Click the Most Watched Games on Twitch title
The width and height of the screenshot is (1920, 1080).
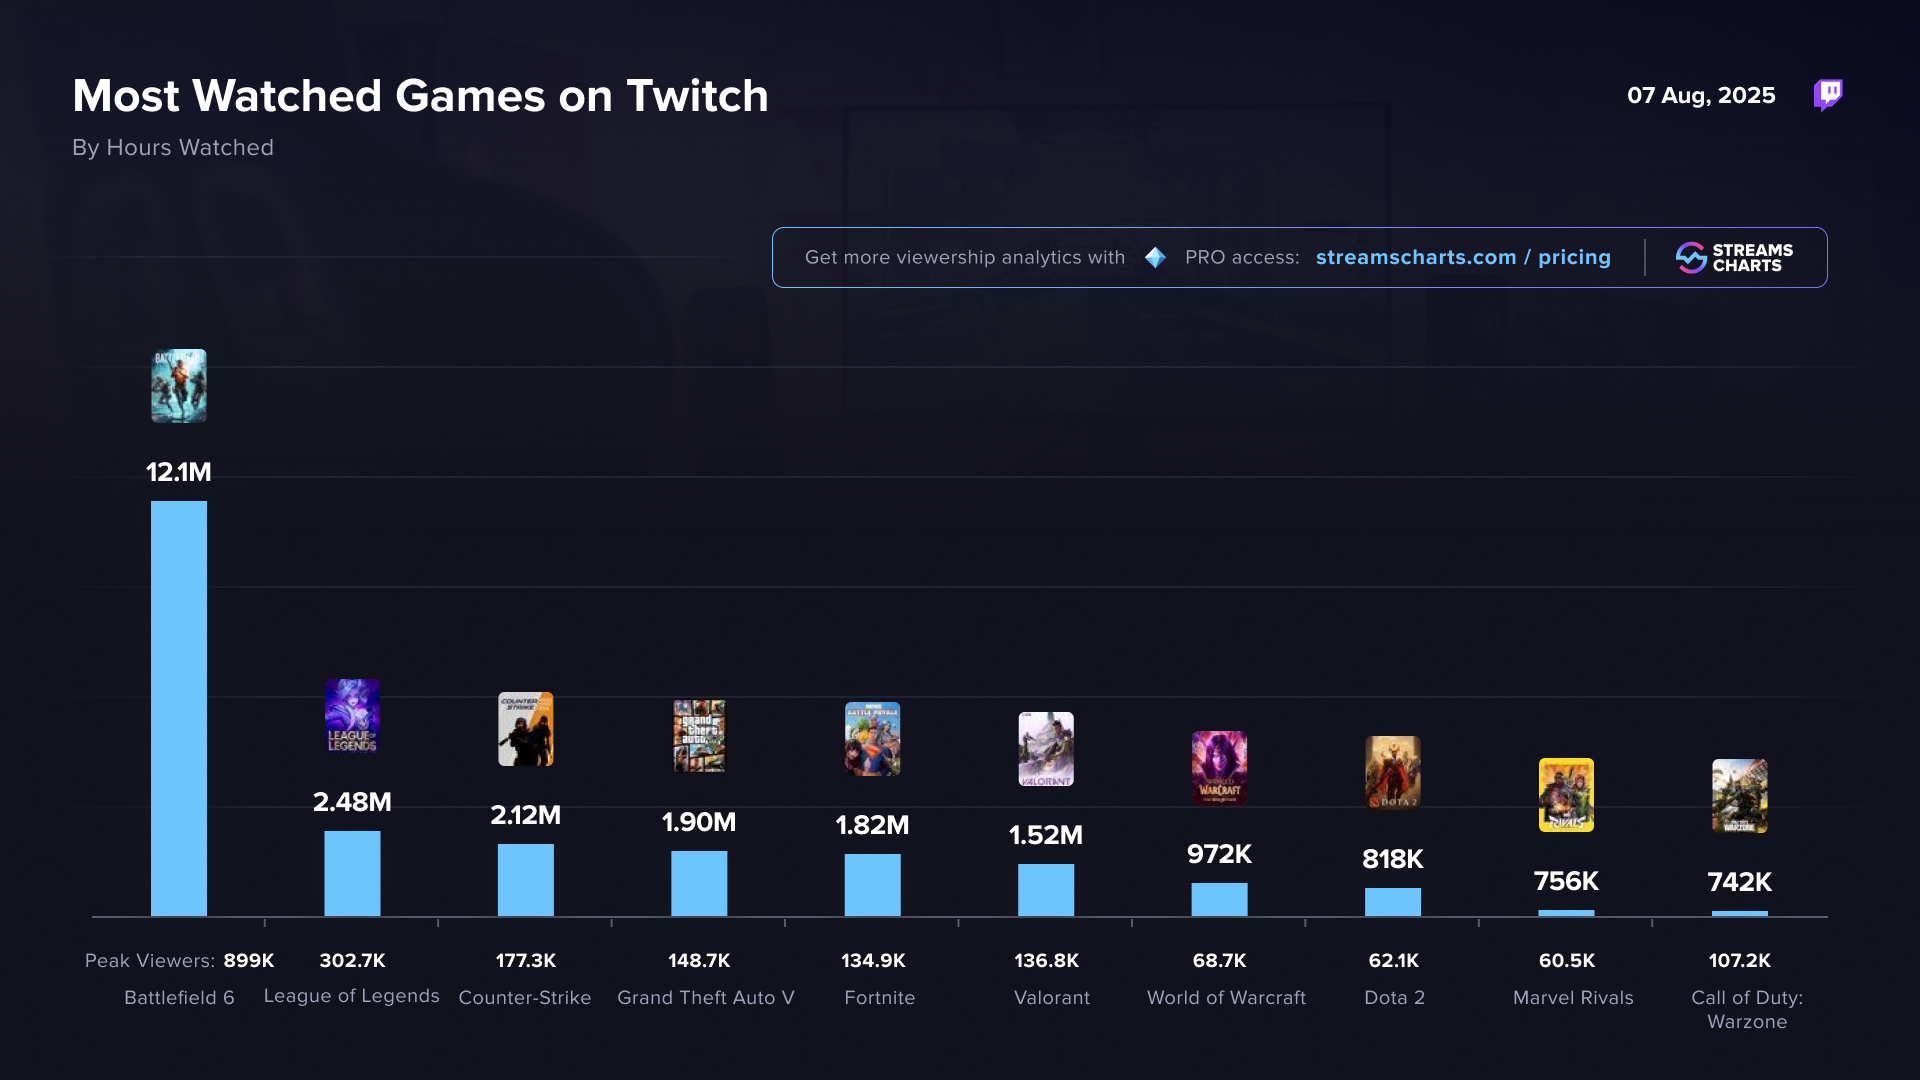(420, 96)
